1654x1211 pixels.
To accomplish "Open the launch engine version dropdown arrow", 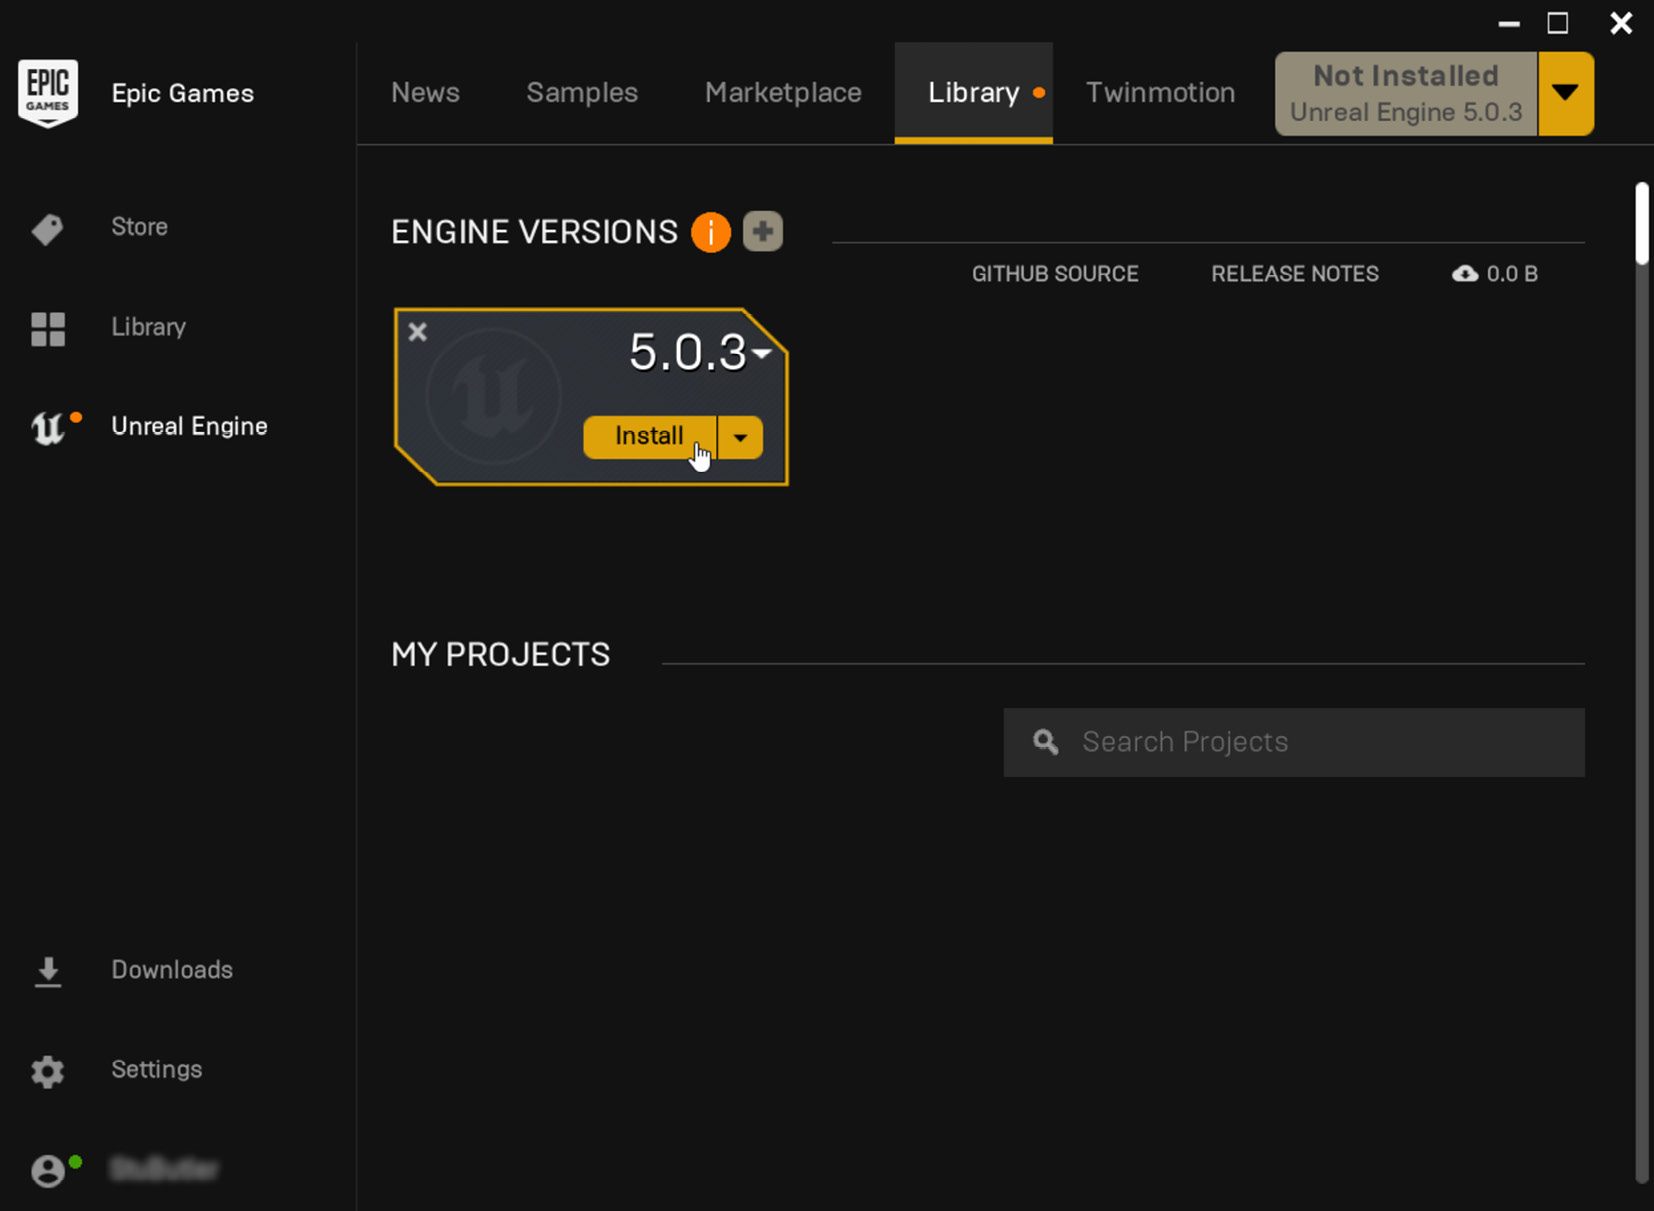I will pyautogui.click(x=1566, y=94).
